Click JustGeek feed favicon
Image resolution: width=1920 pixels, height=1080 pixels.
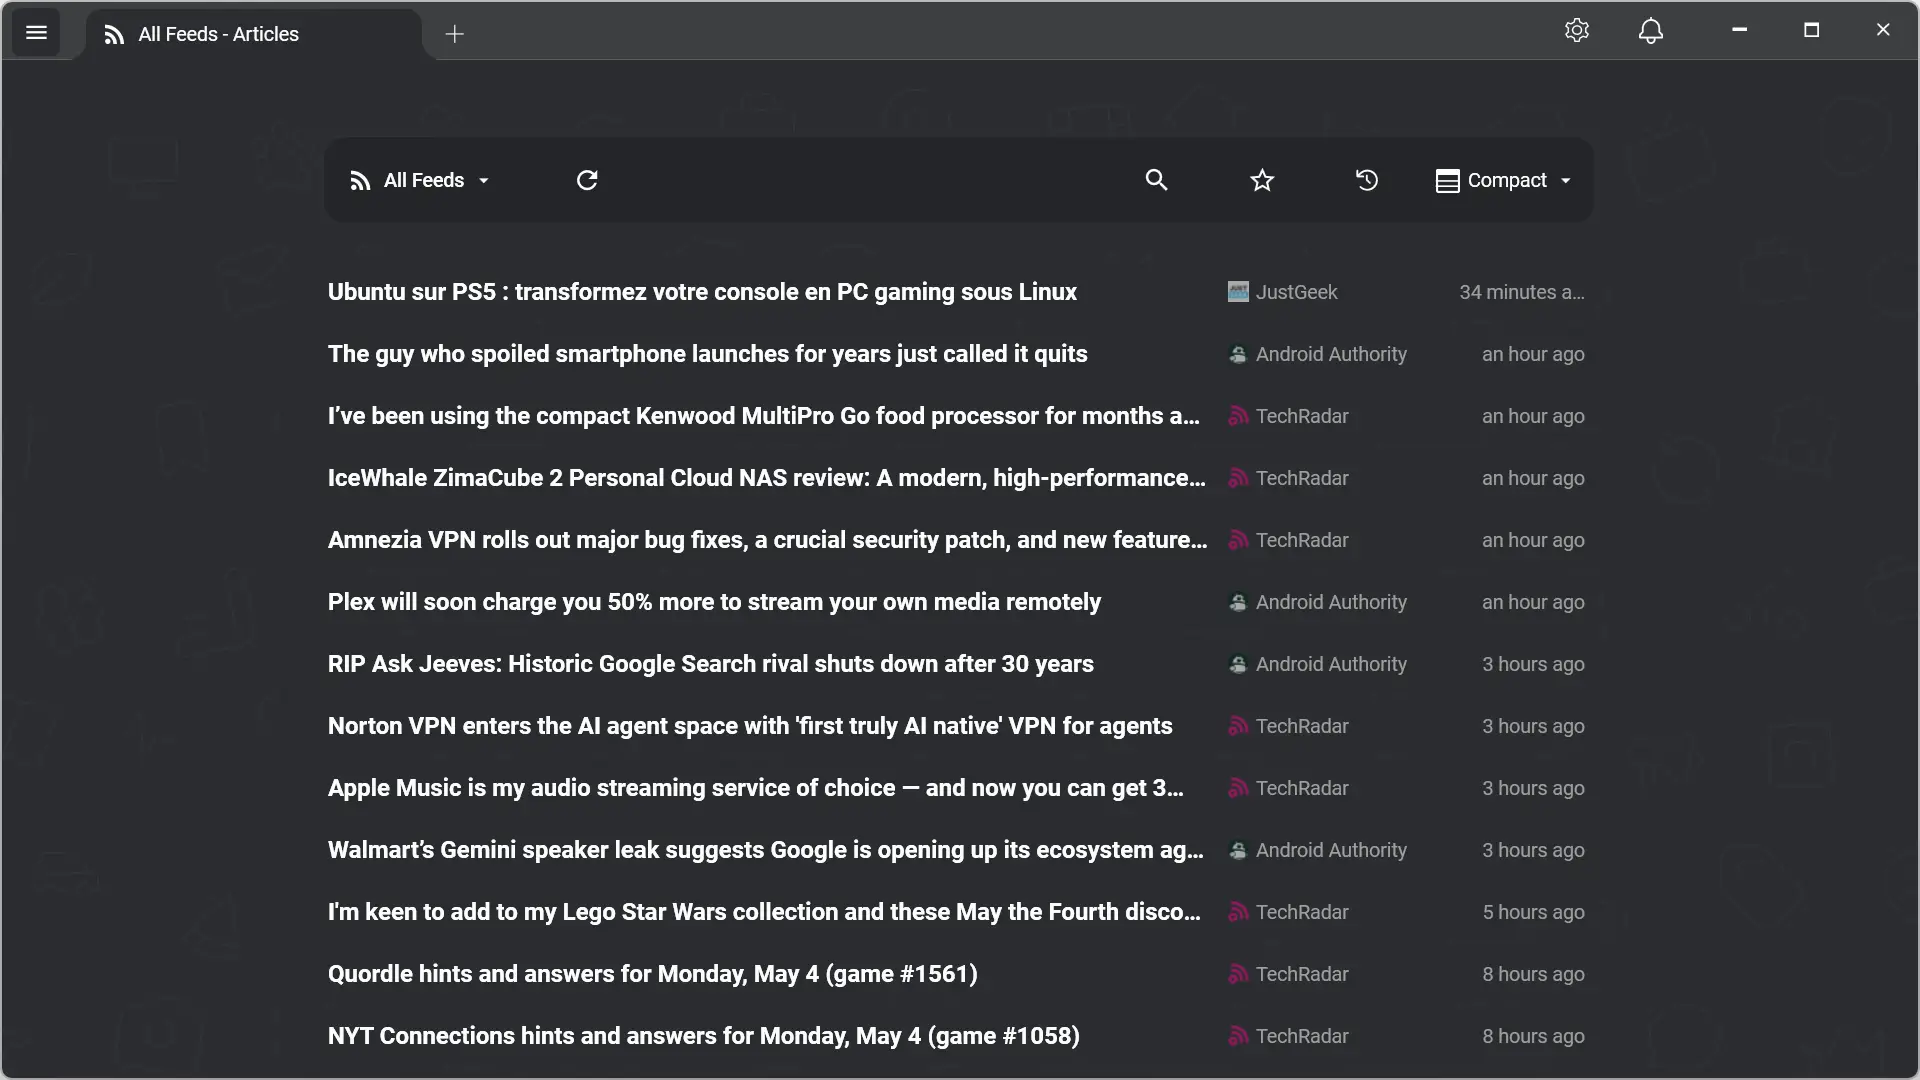(1238, 292)
